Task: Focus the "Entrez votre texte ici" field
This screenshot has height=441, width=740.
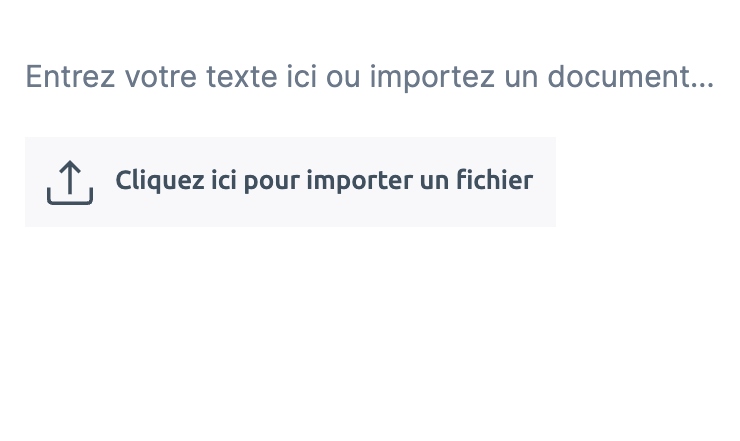Action: tap(369, 76)
